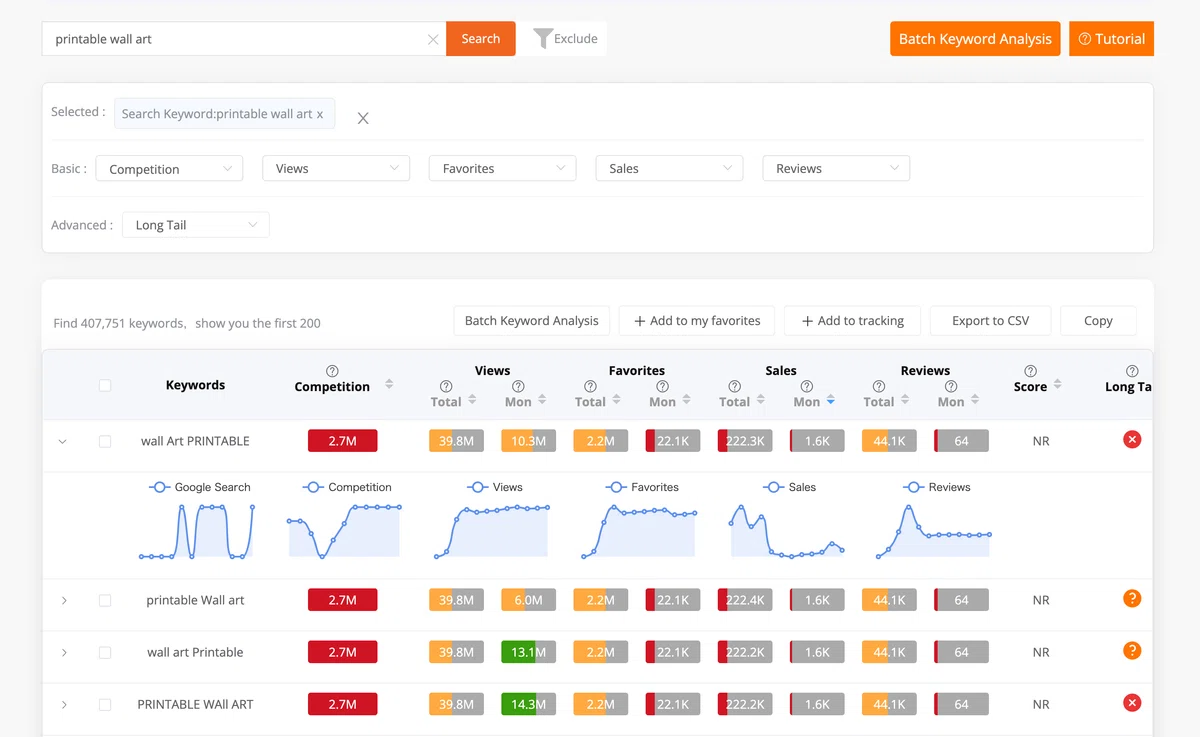
Task: Click the orange Search button
Action: 481,39
